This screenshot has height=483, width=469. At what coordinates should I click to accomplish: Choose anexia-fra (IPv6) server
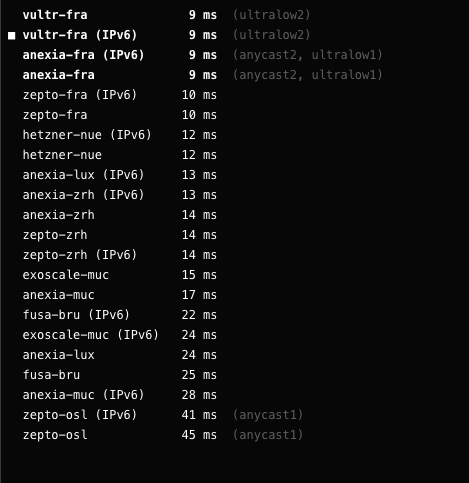(x=202, y=55)
